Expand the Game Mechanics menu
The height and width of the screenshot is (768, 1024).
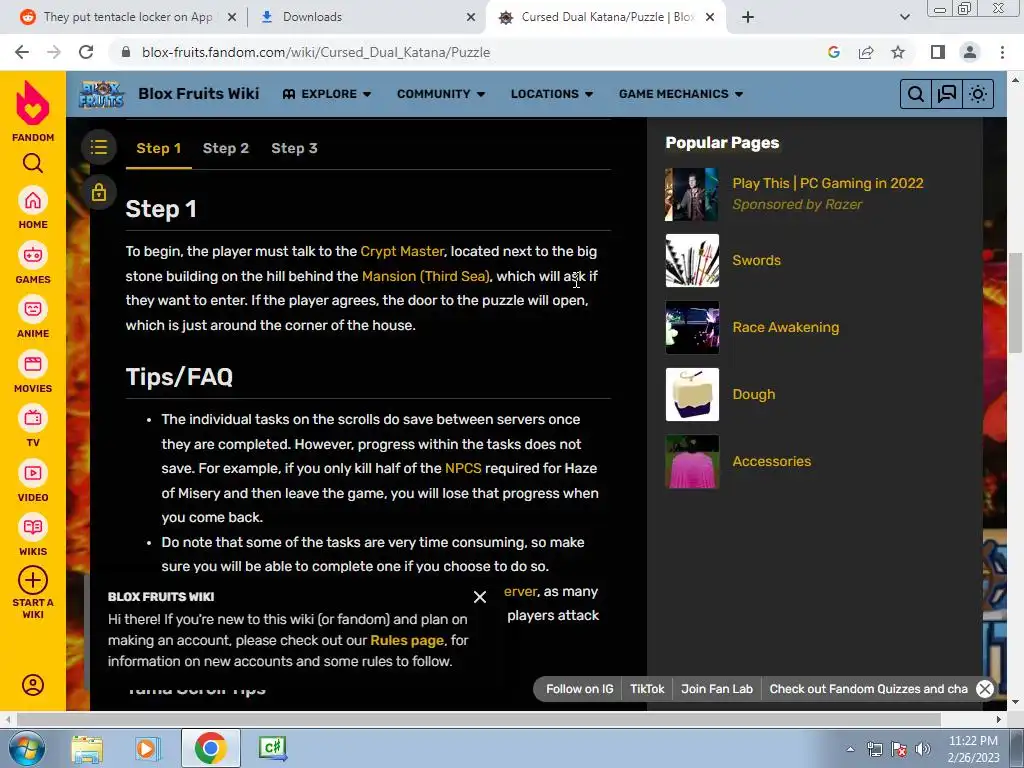click(x=680, y=94)
